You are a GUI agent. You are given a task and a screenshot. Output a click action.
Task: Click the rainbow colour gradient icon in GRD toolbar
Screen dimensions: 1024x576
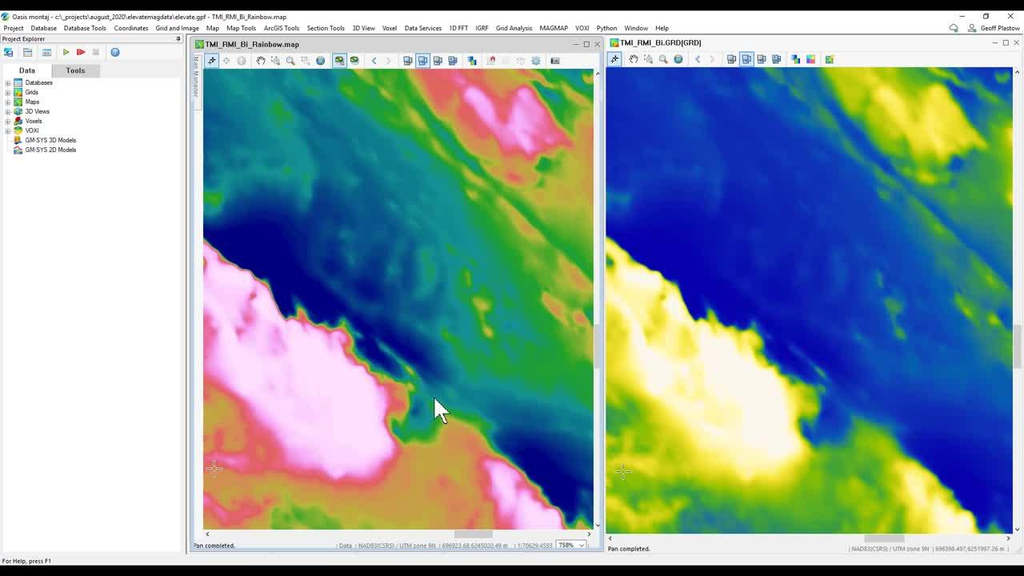[810, 59]
